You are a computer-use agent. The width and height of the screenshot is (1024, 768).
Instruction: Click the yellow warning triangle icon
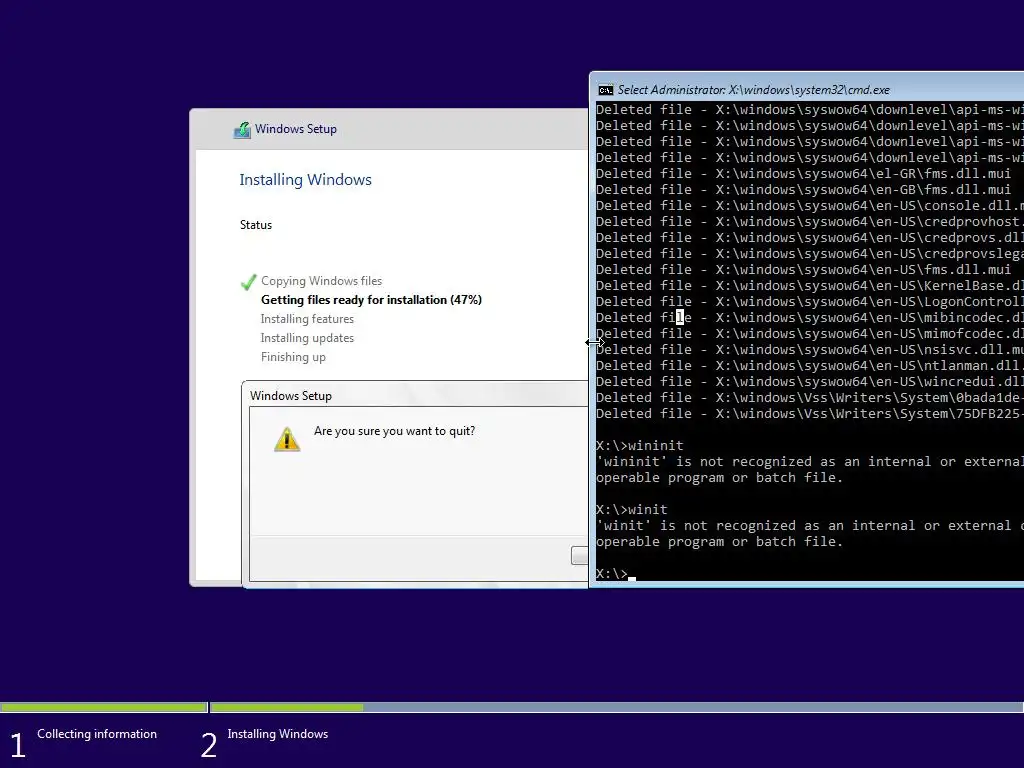(287, 440)
